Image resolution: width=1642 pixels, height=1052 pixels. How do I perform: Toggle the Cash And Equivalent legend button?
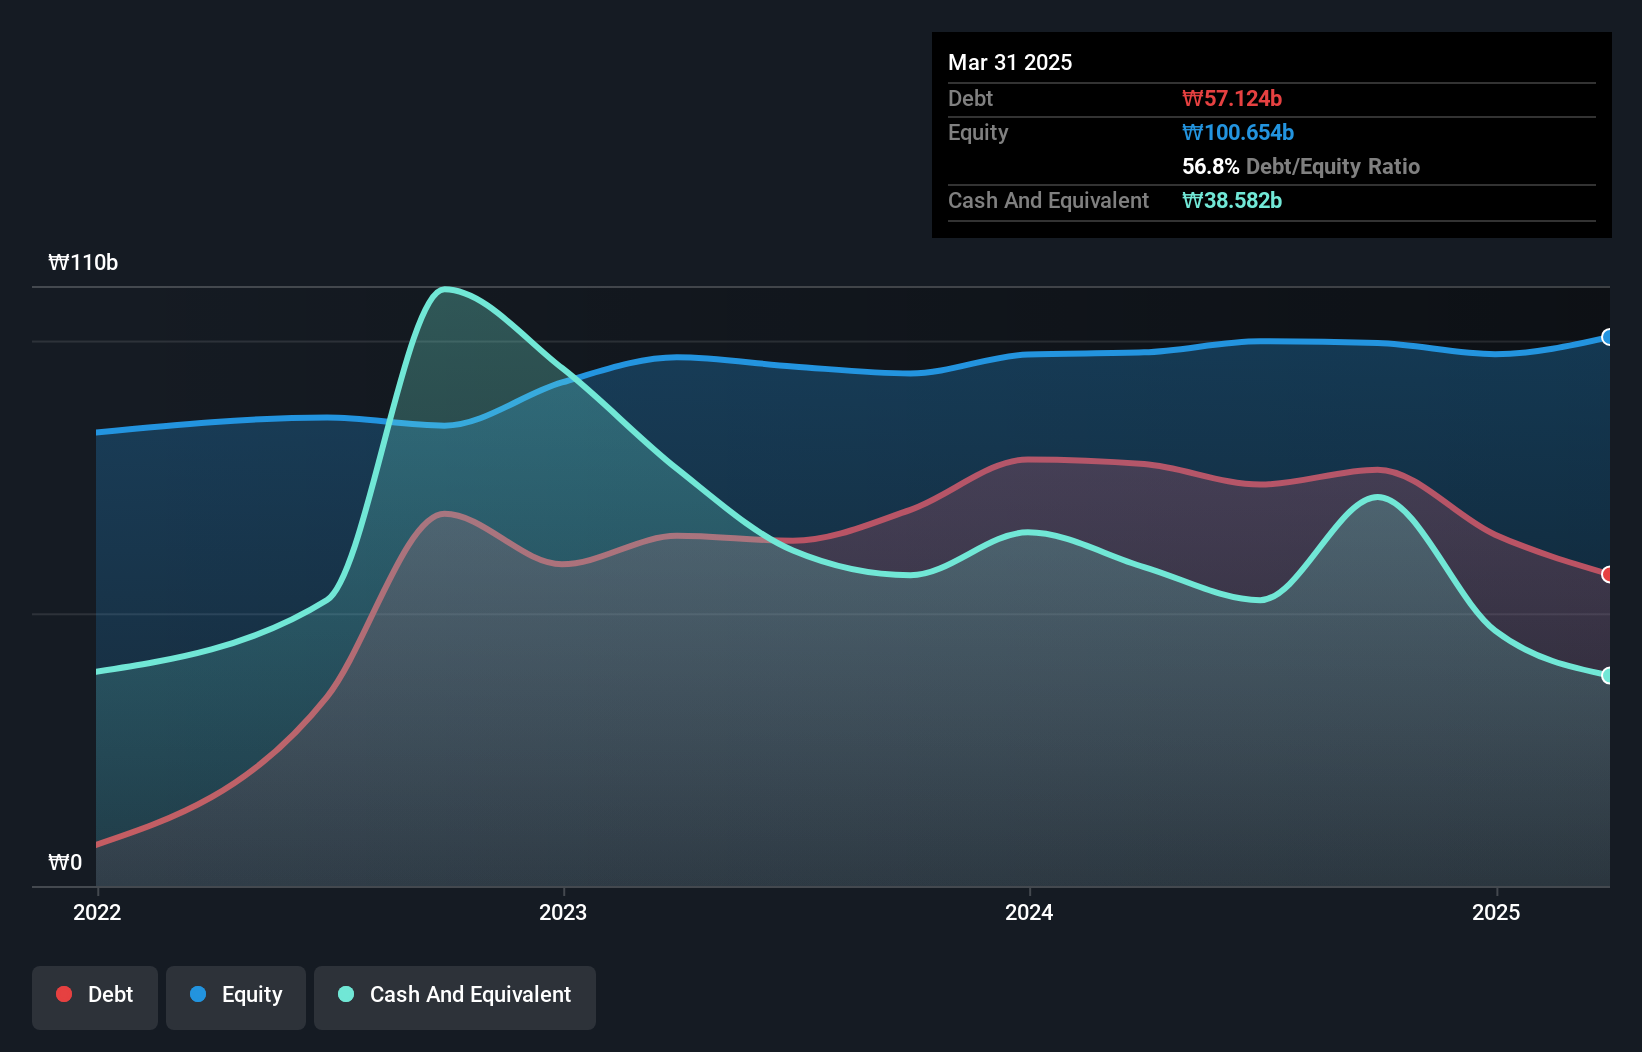point(455,997)
